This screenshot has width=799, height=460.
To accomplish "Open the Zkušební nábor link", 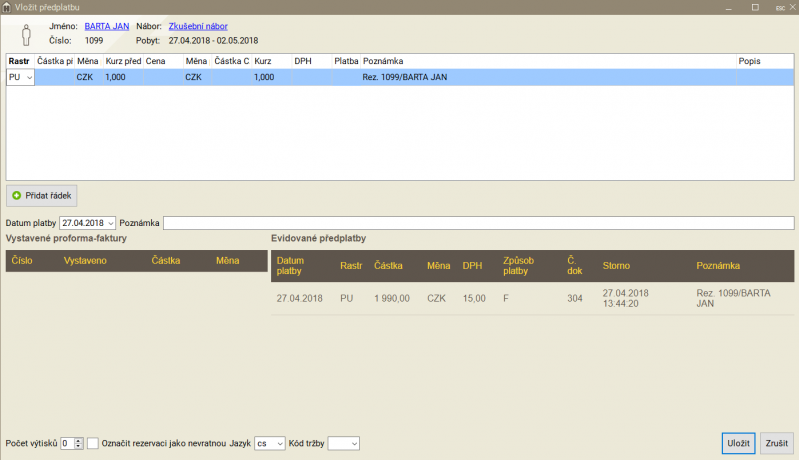I will [199, 26].
